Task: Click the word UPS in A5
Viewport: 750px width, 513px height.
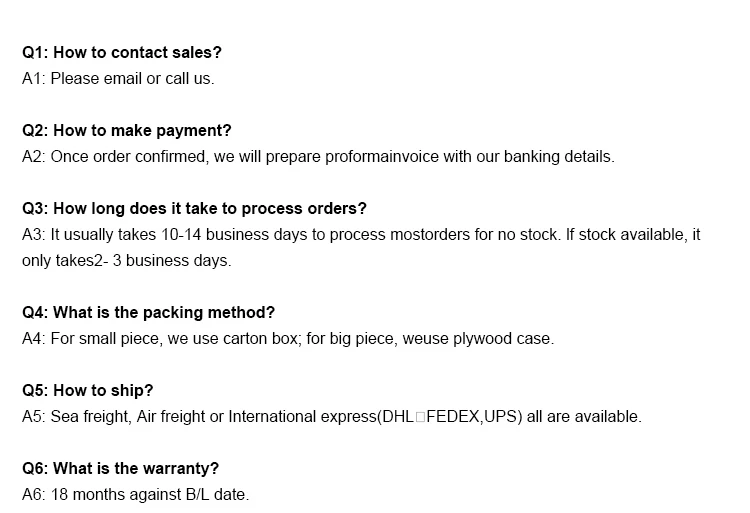Action: [500, 416]
